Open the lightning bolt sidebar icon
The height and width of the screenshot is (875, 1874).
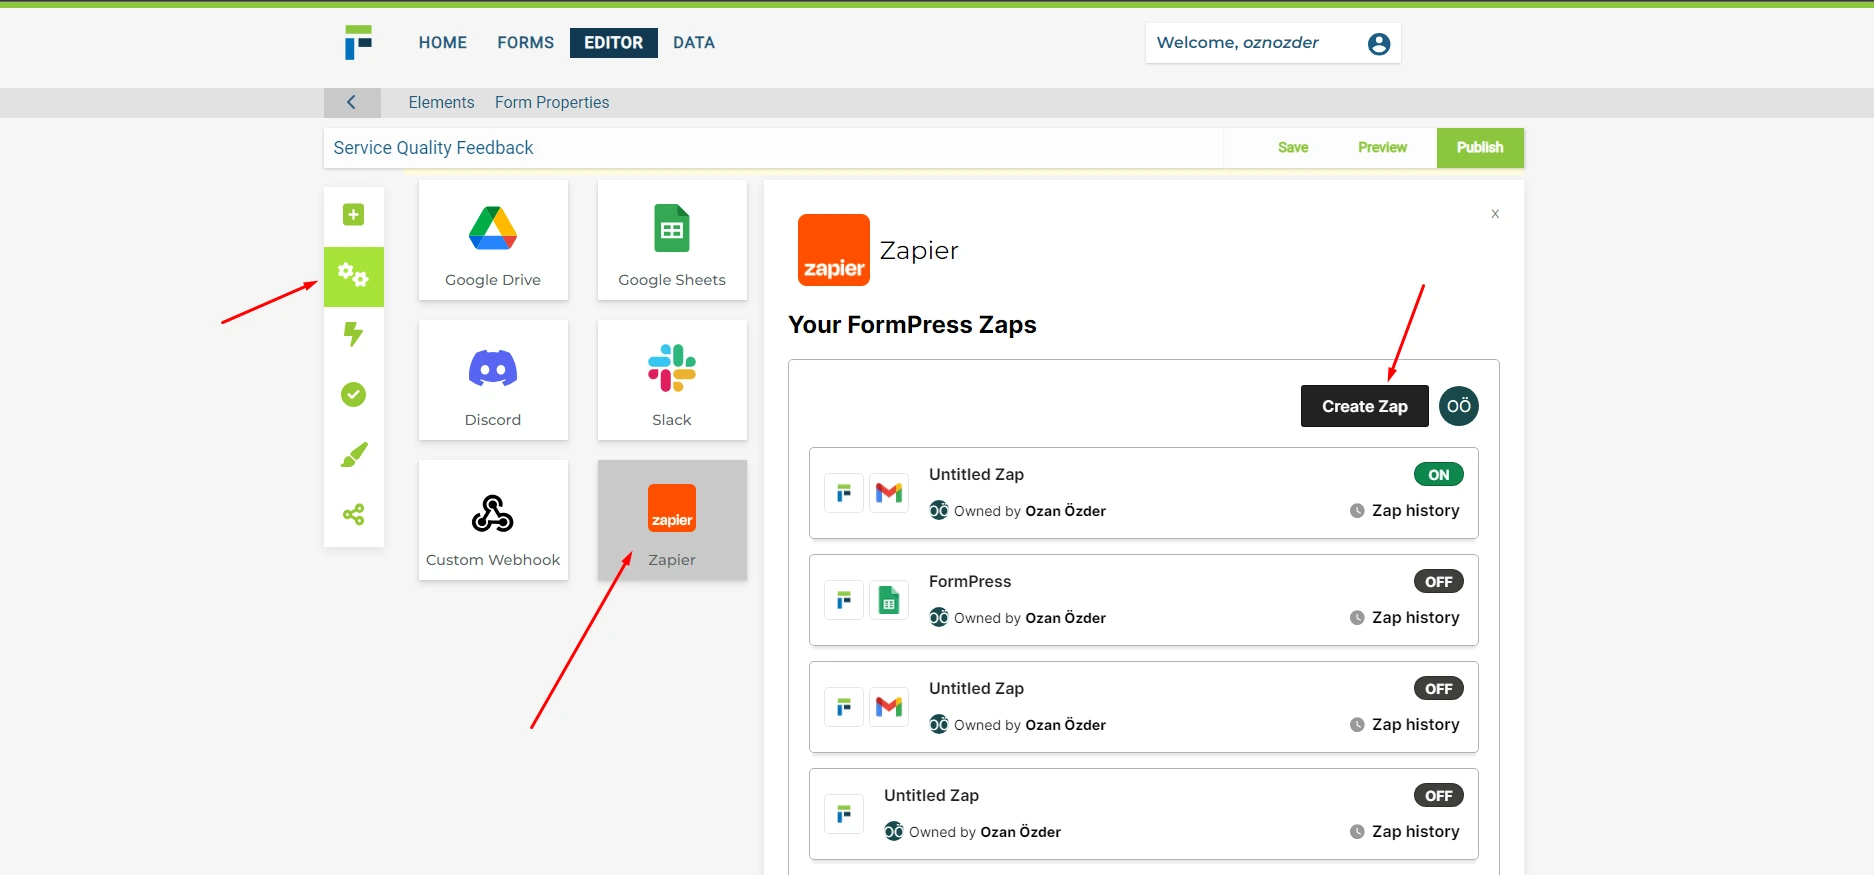coord(354,334)
